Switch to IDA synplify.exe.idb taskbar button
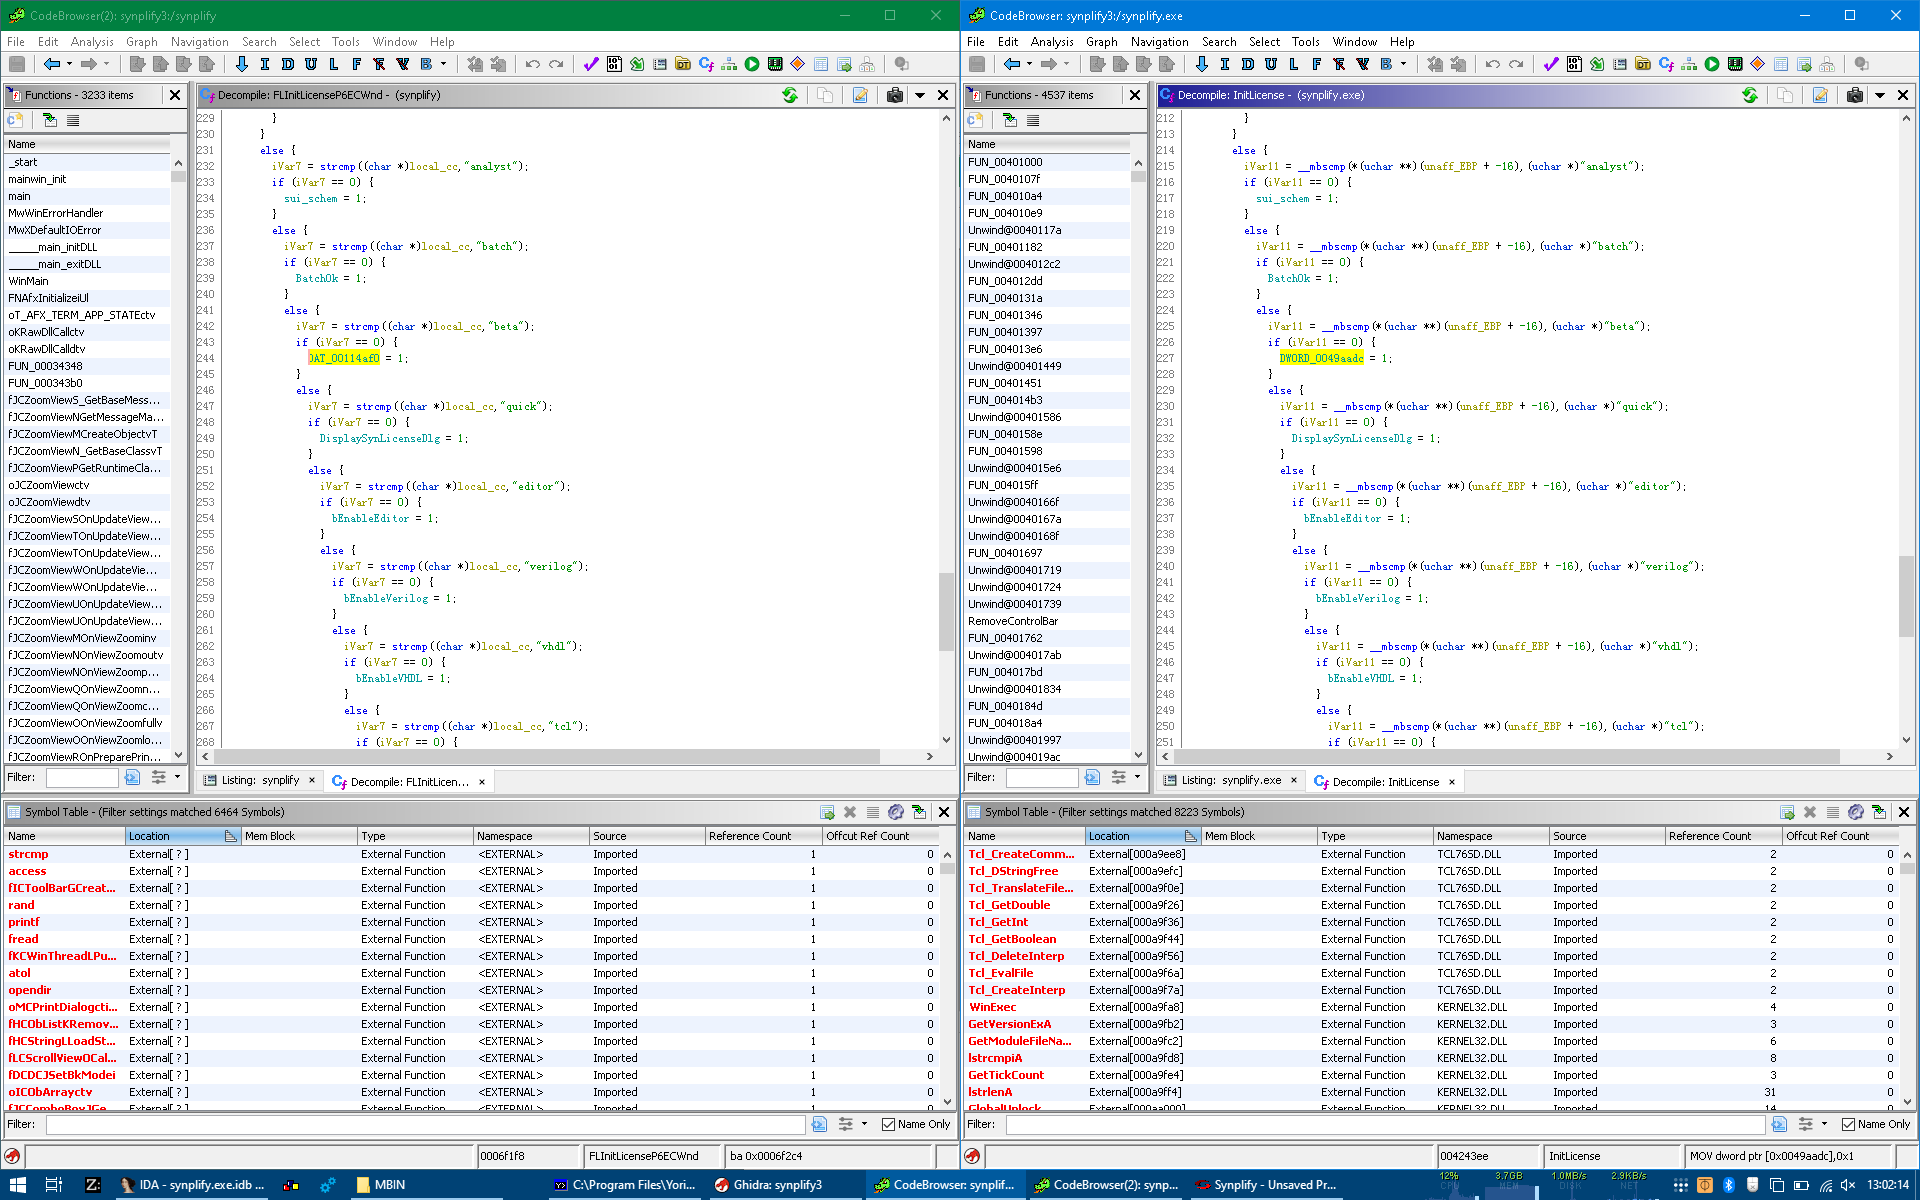Image resolution: width=1920 pixels, height=1200 pixels. click(191, 1185)
